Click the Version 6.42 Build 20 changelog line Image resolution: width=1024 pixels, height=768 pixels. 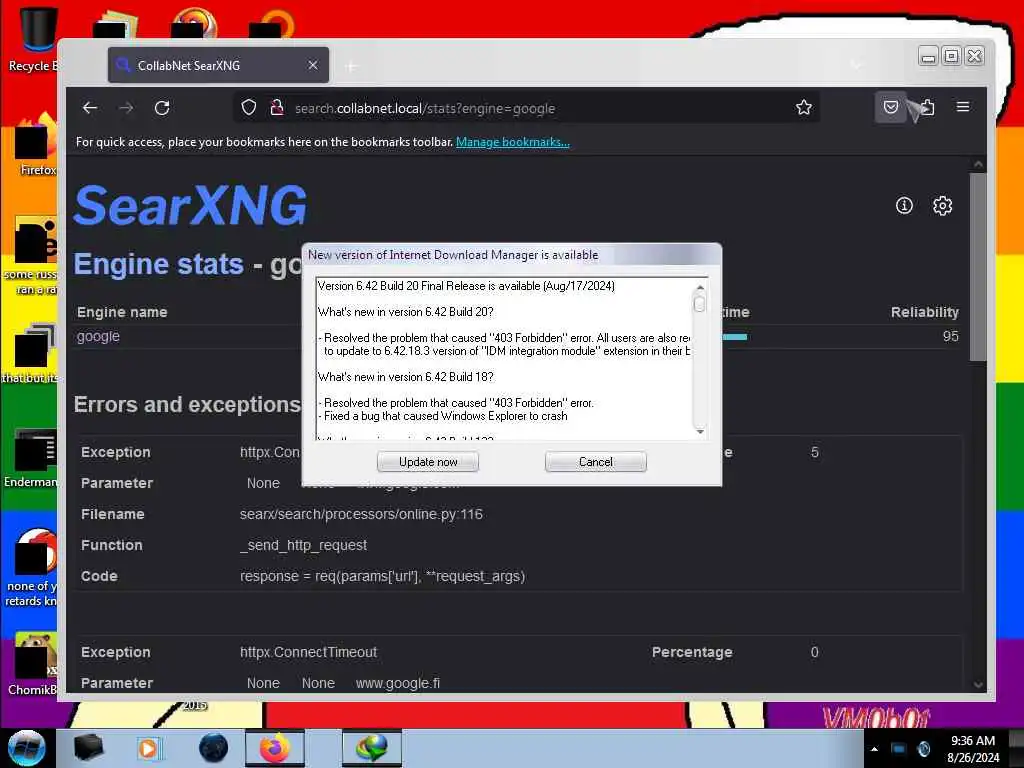[466, 285]
